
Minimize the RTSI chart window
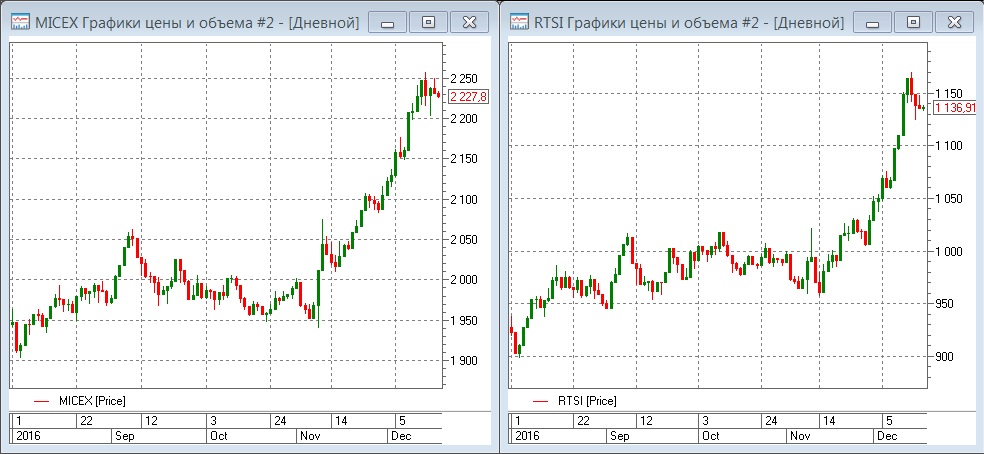click(x=873, y=21)
